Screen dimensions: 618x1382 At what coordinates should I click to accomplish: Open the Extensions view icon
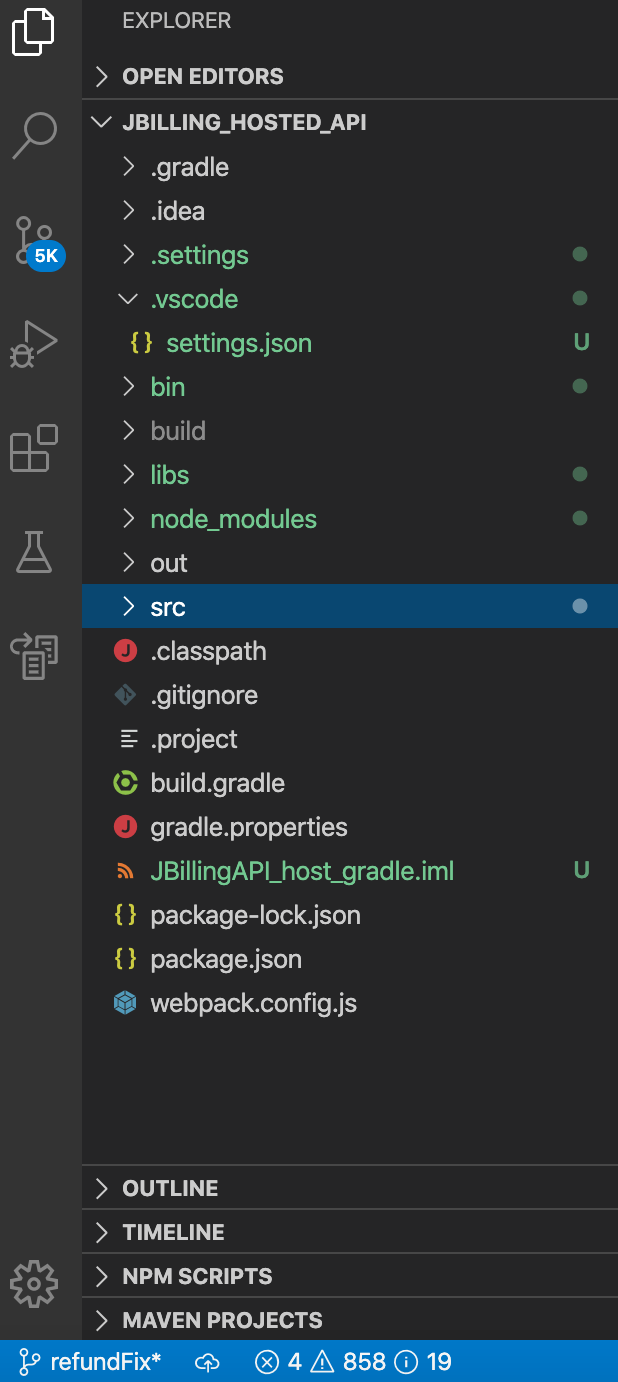tap(35, 449)
